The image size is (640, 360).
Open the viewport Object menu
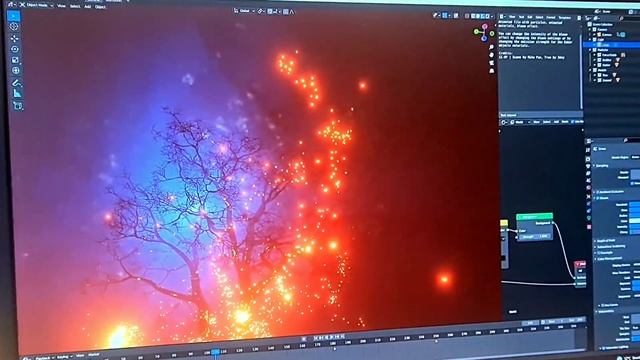pyautogui.click(x=100, y=7)
